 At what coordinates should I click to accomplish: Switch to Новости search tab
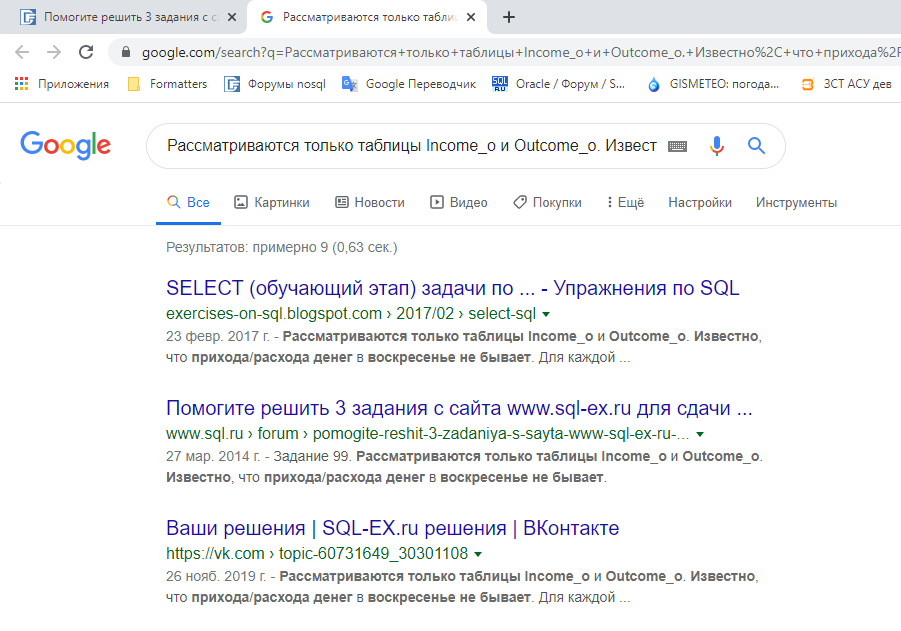tap(370, 202)
